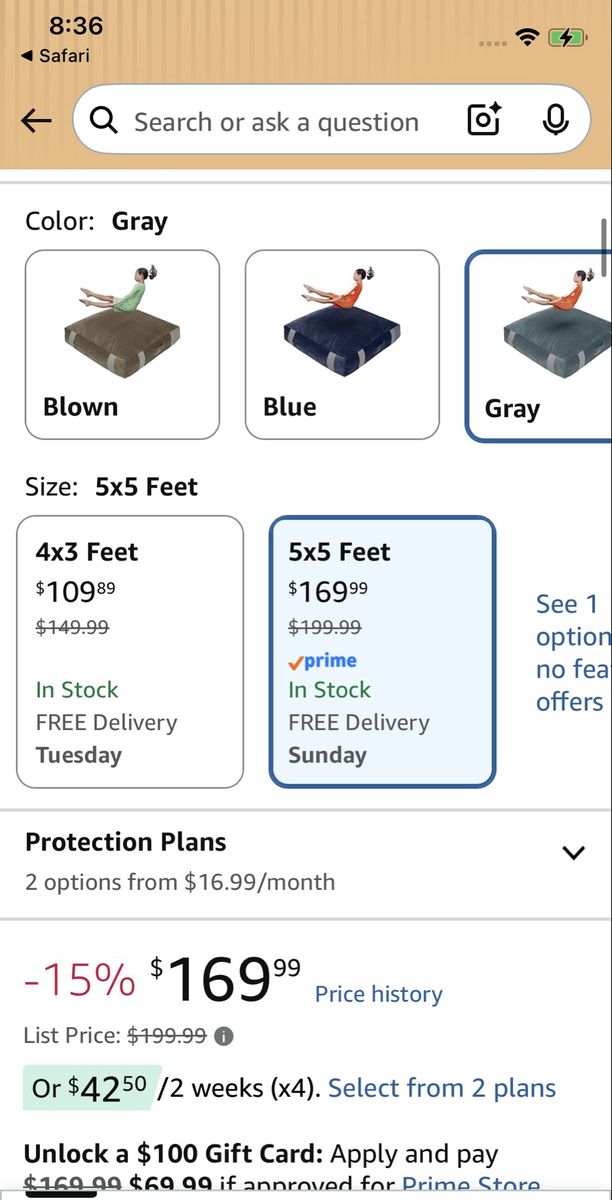Choose the 5x5 Feet size

383,652
